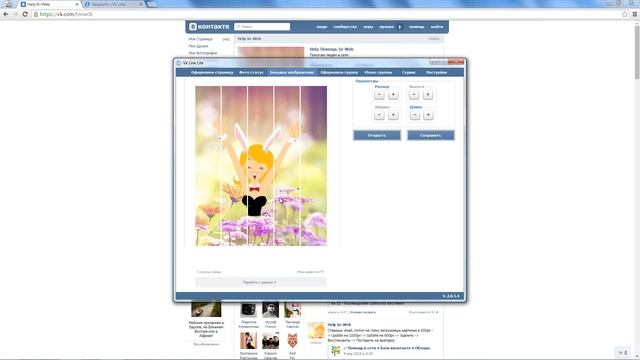Switch to the Help In Web browser tab
The height and width of the screenshot is (360, 640).
(x=49, y=4)
